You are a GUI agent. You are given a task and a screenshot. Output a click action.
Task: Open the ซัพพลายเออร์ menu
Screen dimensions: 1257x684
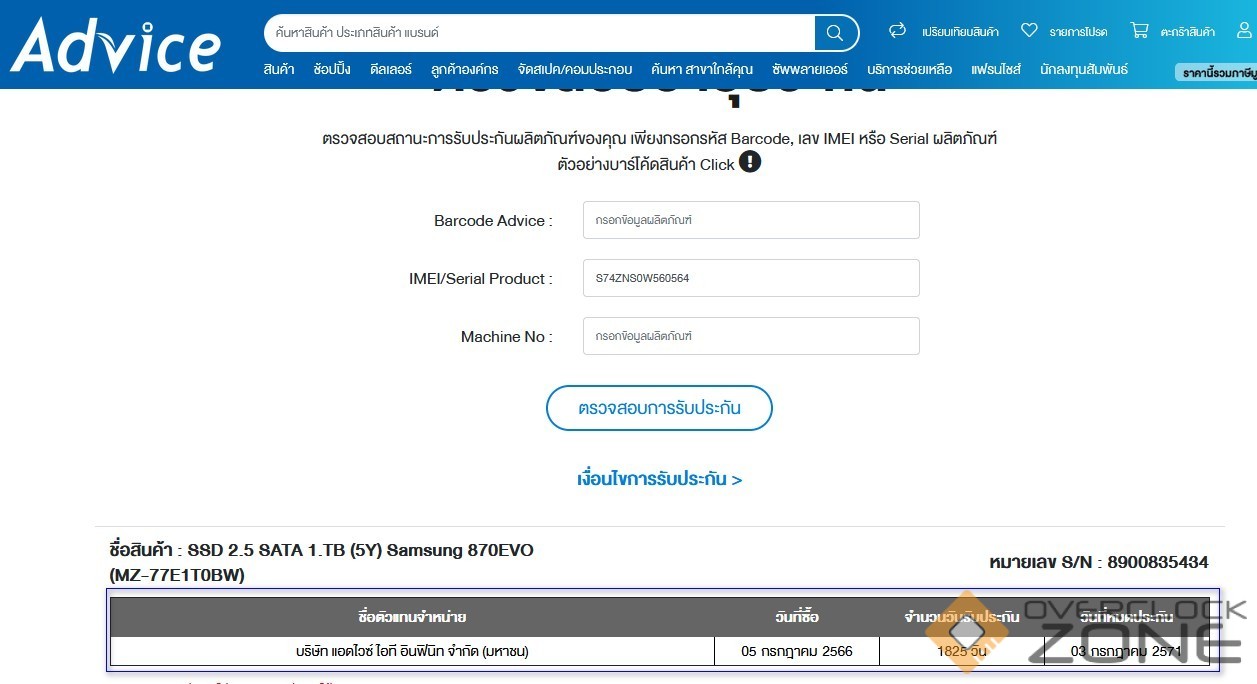[x=810, y=70]
